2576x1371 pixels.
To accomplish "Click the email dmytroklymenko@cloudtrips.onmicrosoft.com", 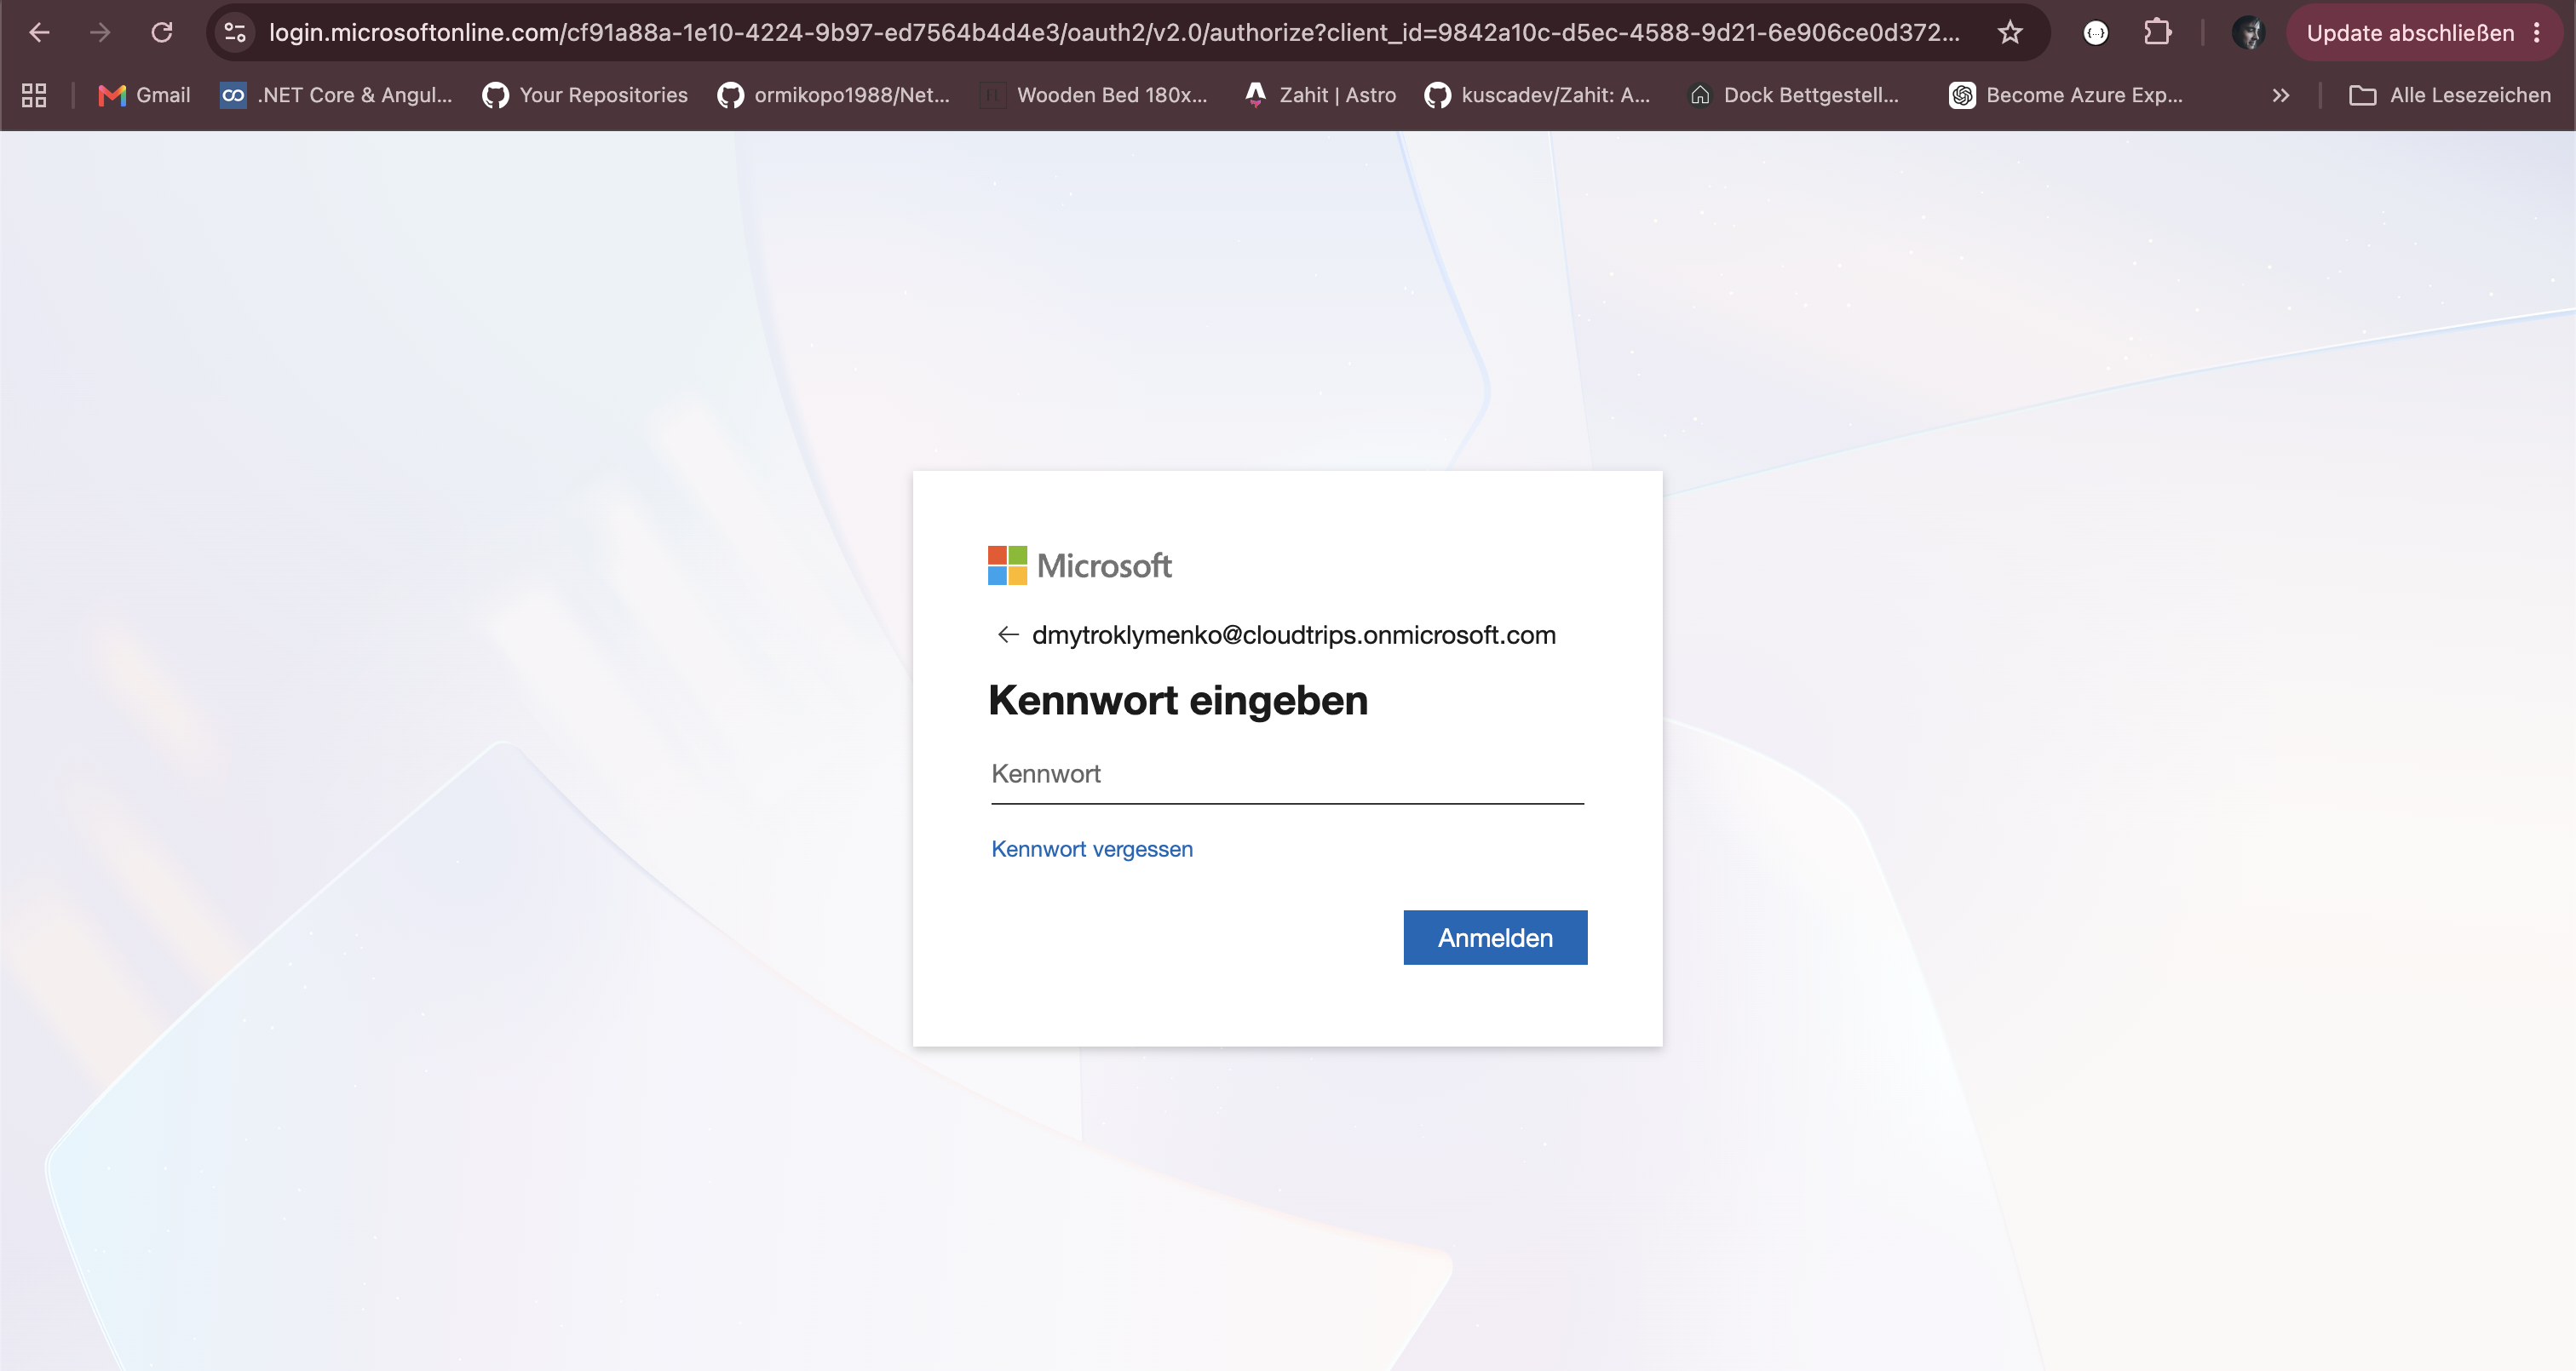I will click(x=1294, y=635).
